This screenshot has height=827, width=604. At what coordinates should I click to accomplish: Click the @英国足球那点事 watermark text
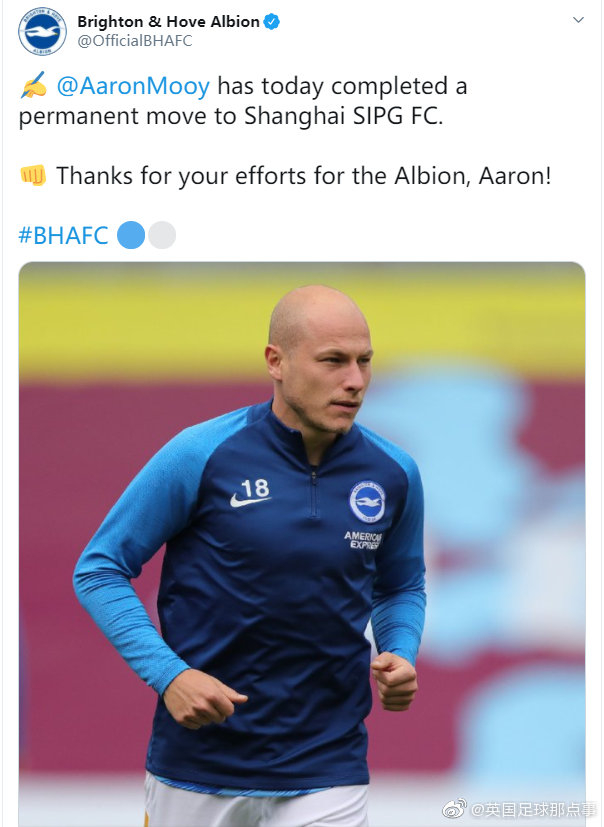(534, 808)
